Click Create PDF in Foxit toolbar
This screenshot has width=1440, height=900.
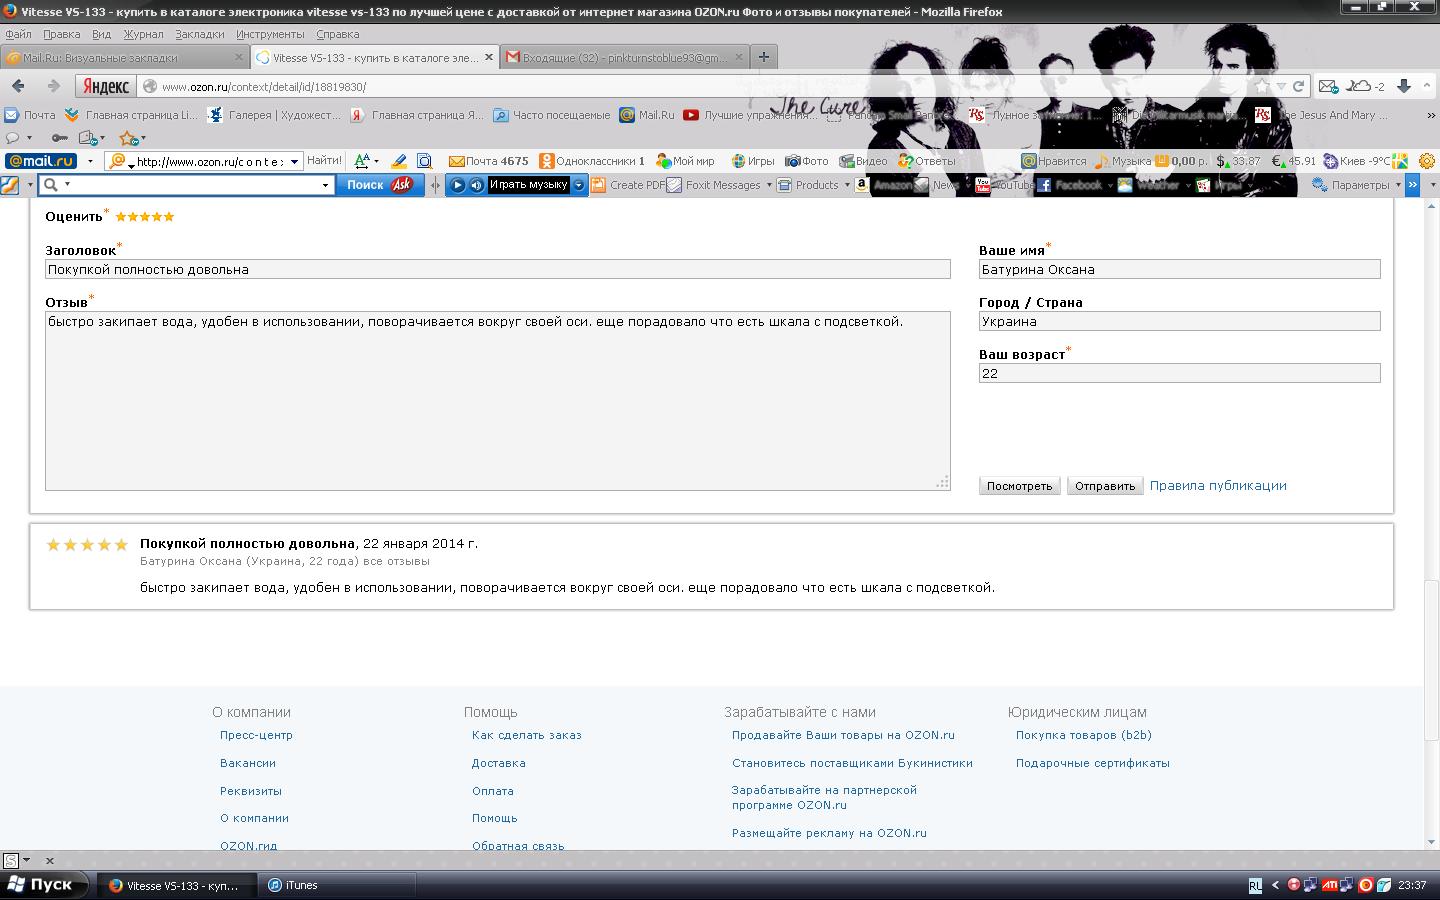pyautogui.click(x=628, y=185)
